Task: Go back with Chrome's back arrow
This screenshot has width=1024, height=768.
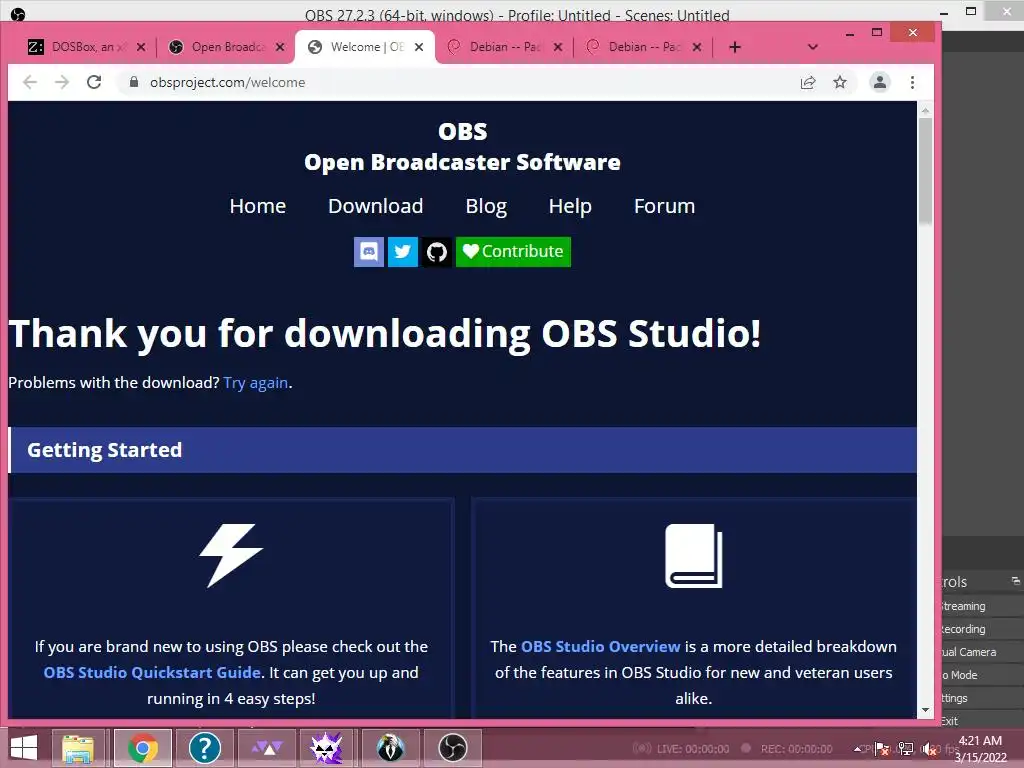Action: click(30, 82)
